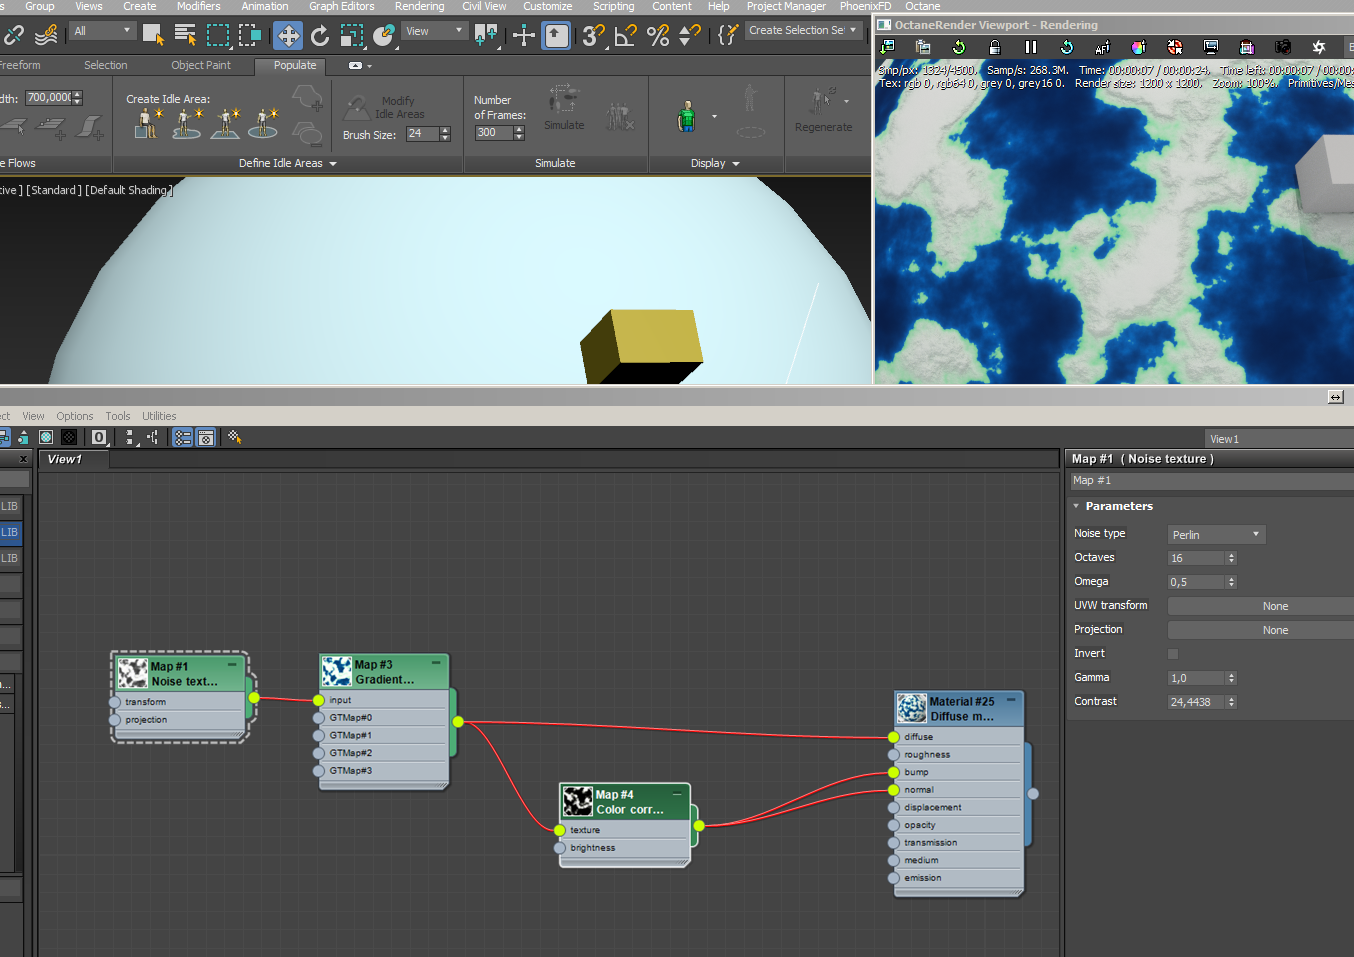Pause the Octane render
This screenshot has height=957, width=1354.
1031,47
